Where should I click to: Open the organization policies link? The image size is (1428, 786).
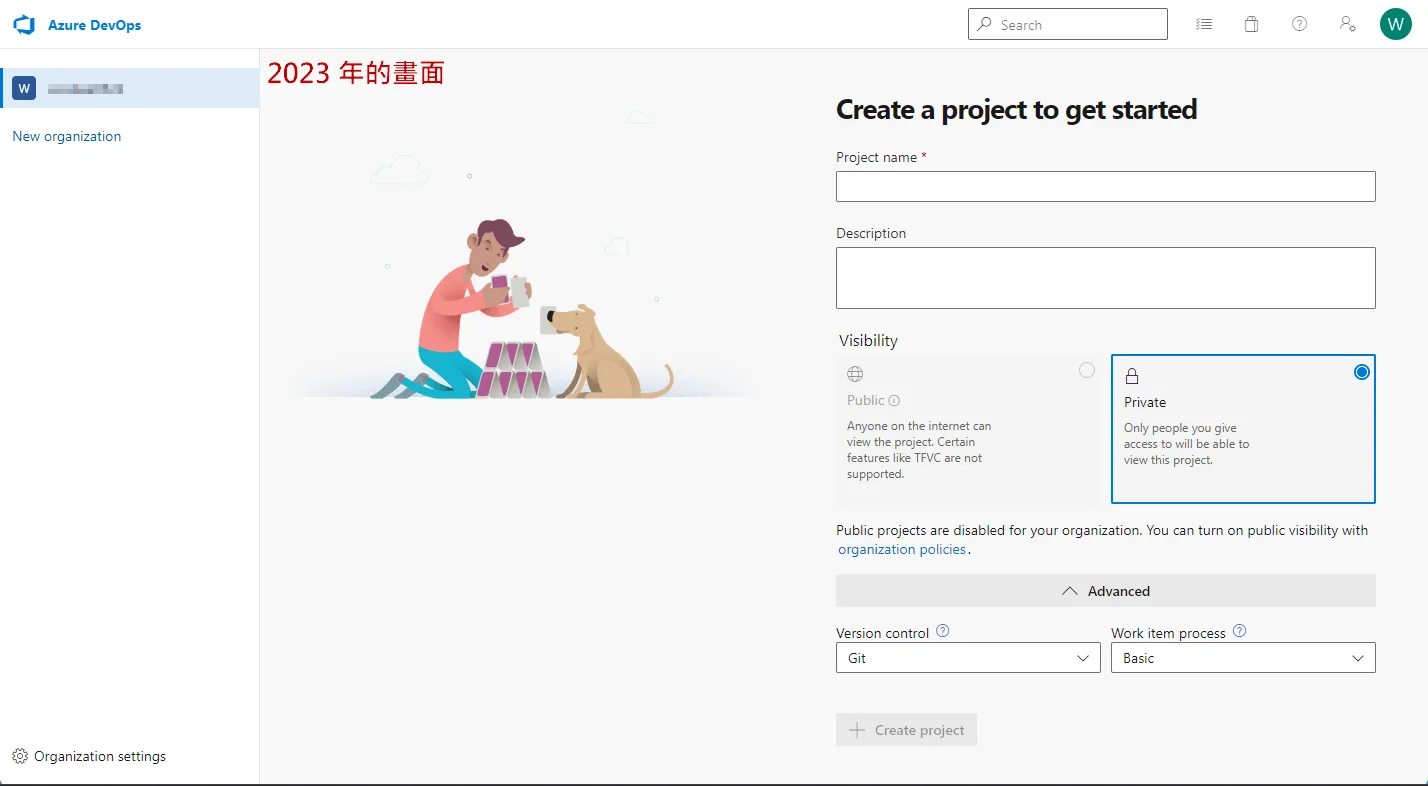(x=902, y=549)
